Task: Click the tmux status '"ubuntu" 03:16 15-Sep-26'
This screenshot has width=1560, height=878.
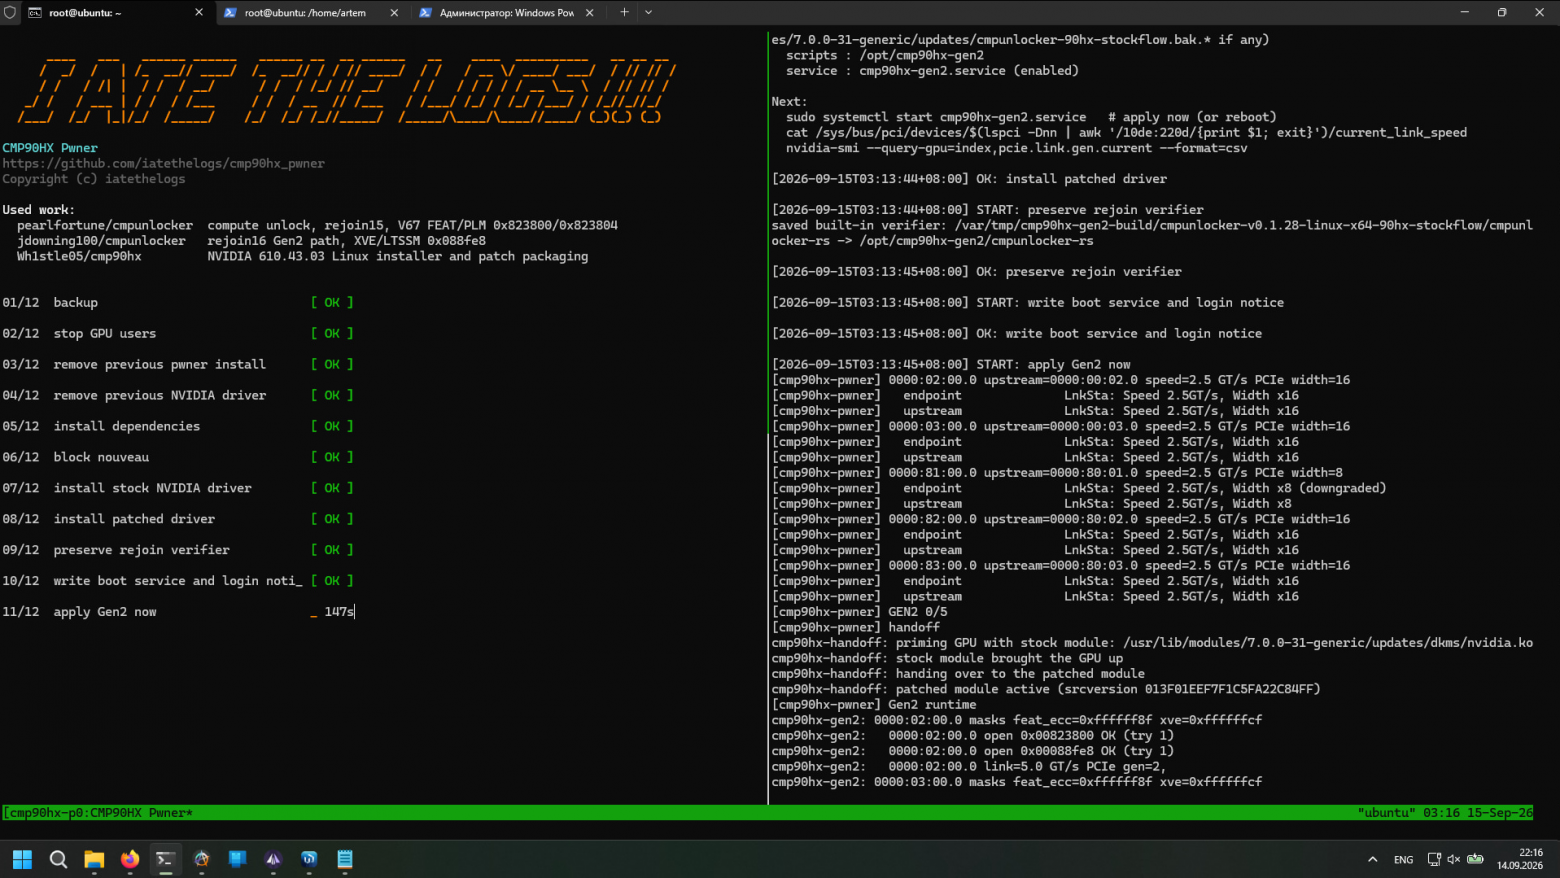Action: click(1445, 813)
